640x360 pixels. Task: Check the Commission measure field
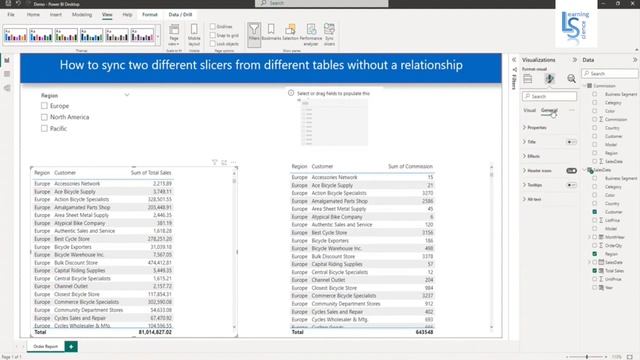(x=594, y=119)
